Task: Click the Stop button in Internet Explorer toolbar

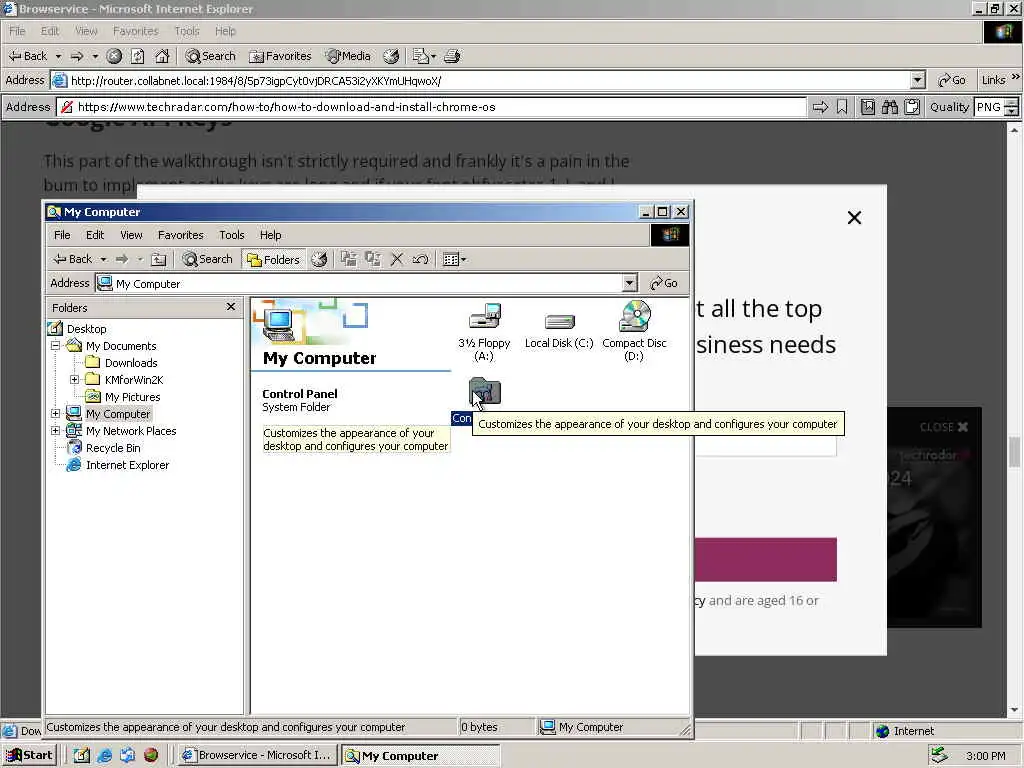Action: click(x=114, y=56)
